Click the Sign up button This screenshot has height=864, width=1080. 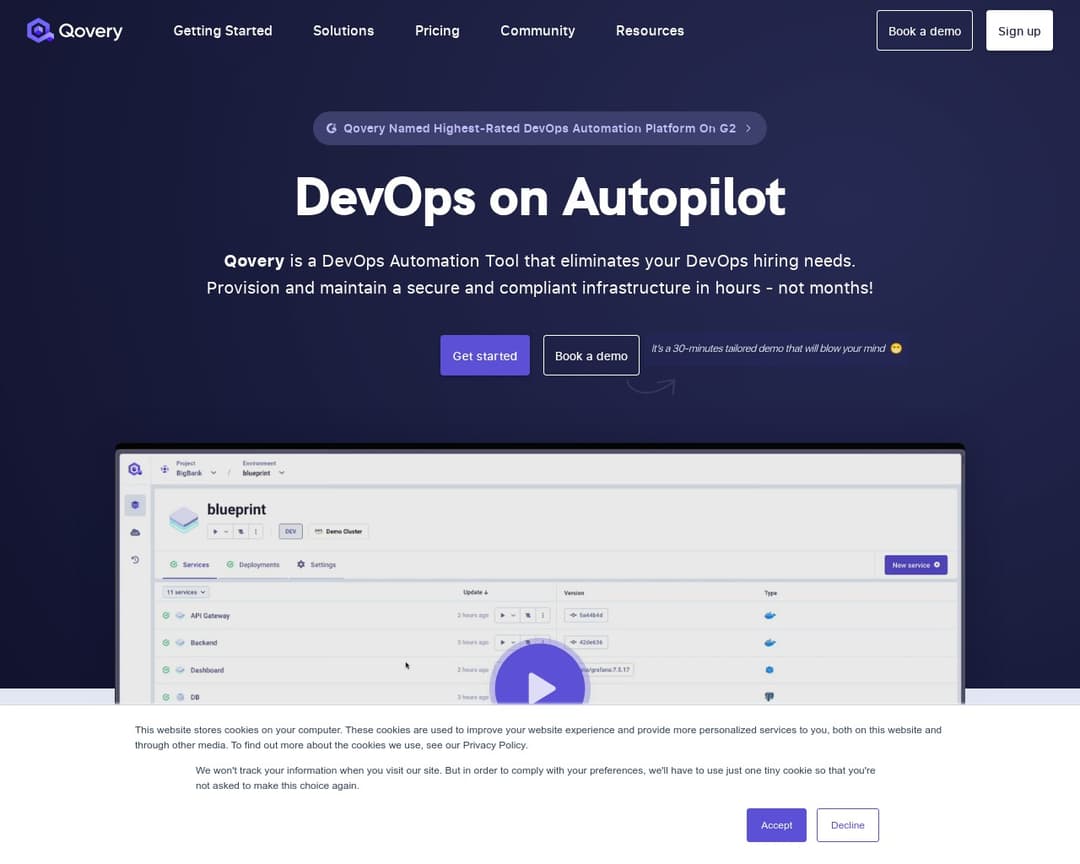pos(1019,31)
